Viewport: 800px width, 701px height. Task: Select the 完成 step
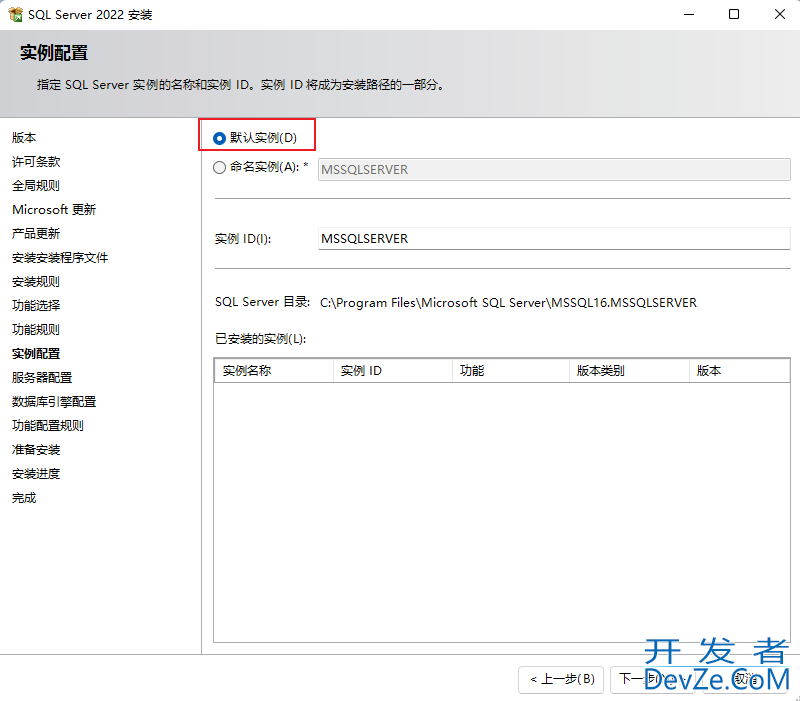tap(24, 497)
